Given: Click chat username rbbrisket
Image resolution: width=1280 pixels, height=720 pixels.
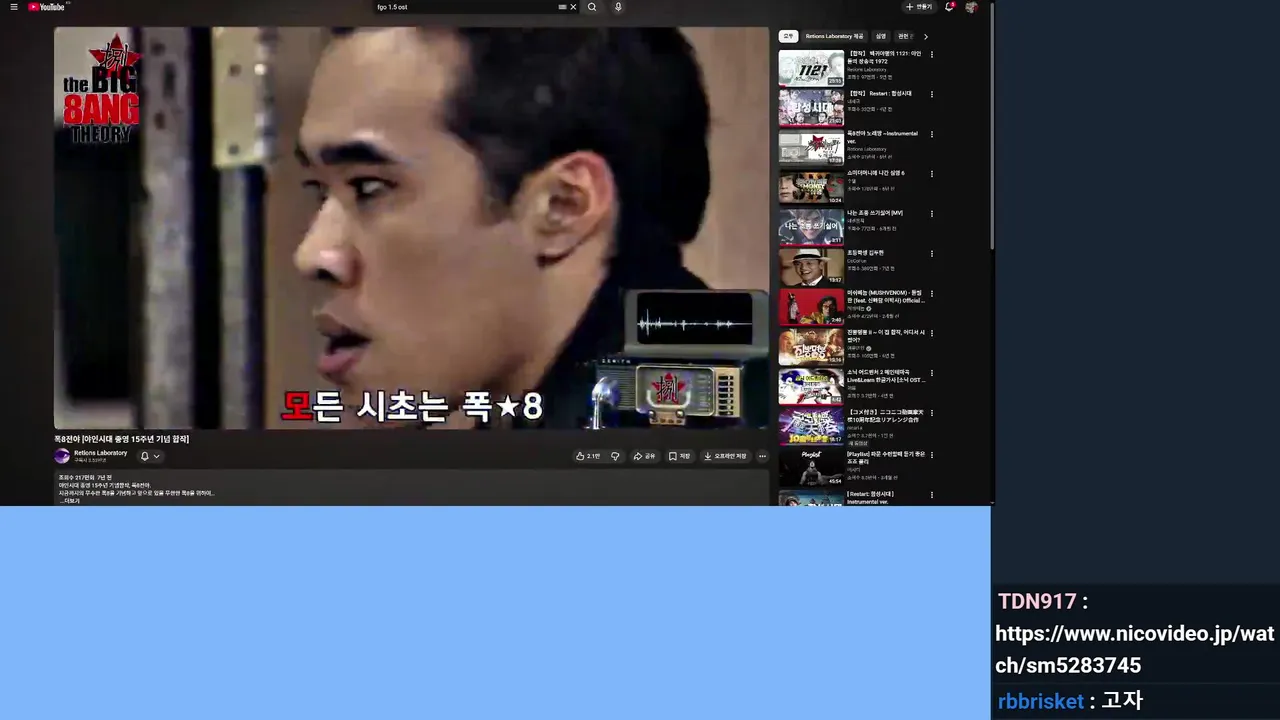Looking at the screenshot, I should 1040,701.
